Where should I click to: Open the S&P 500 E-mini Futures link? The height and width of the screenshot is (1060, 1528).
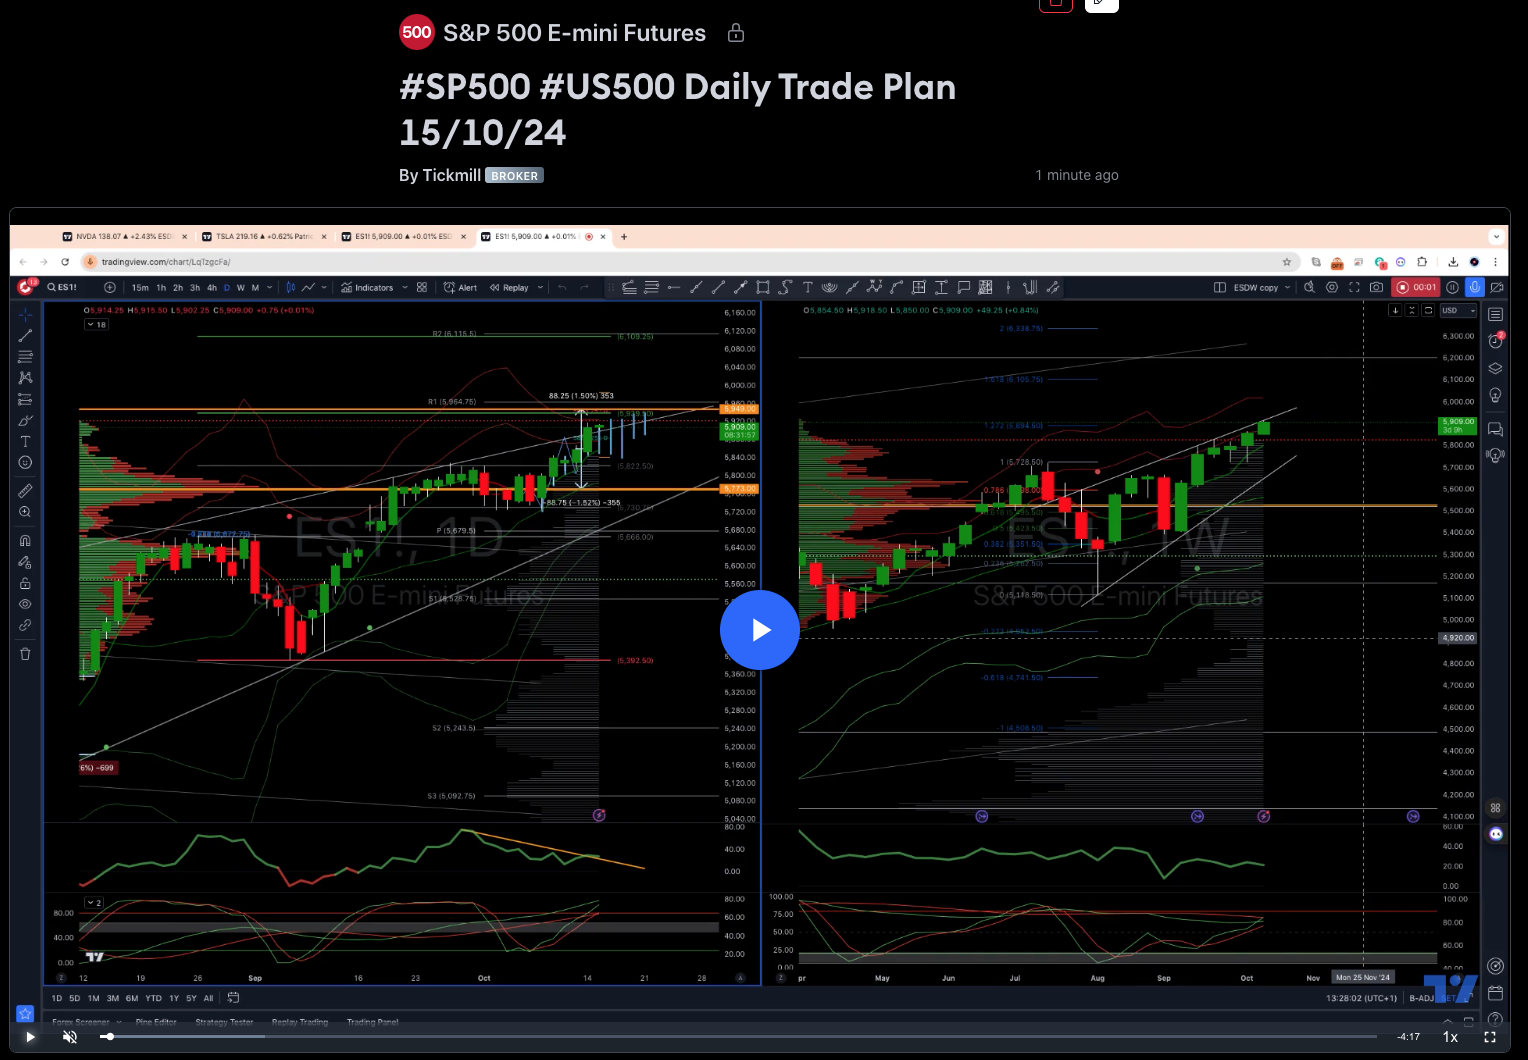[574, 33]
